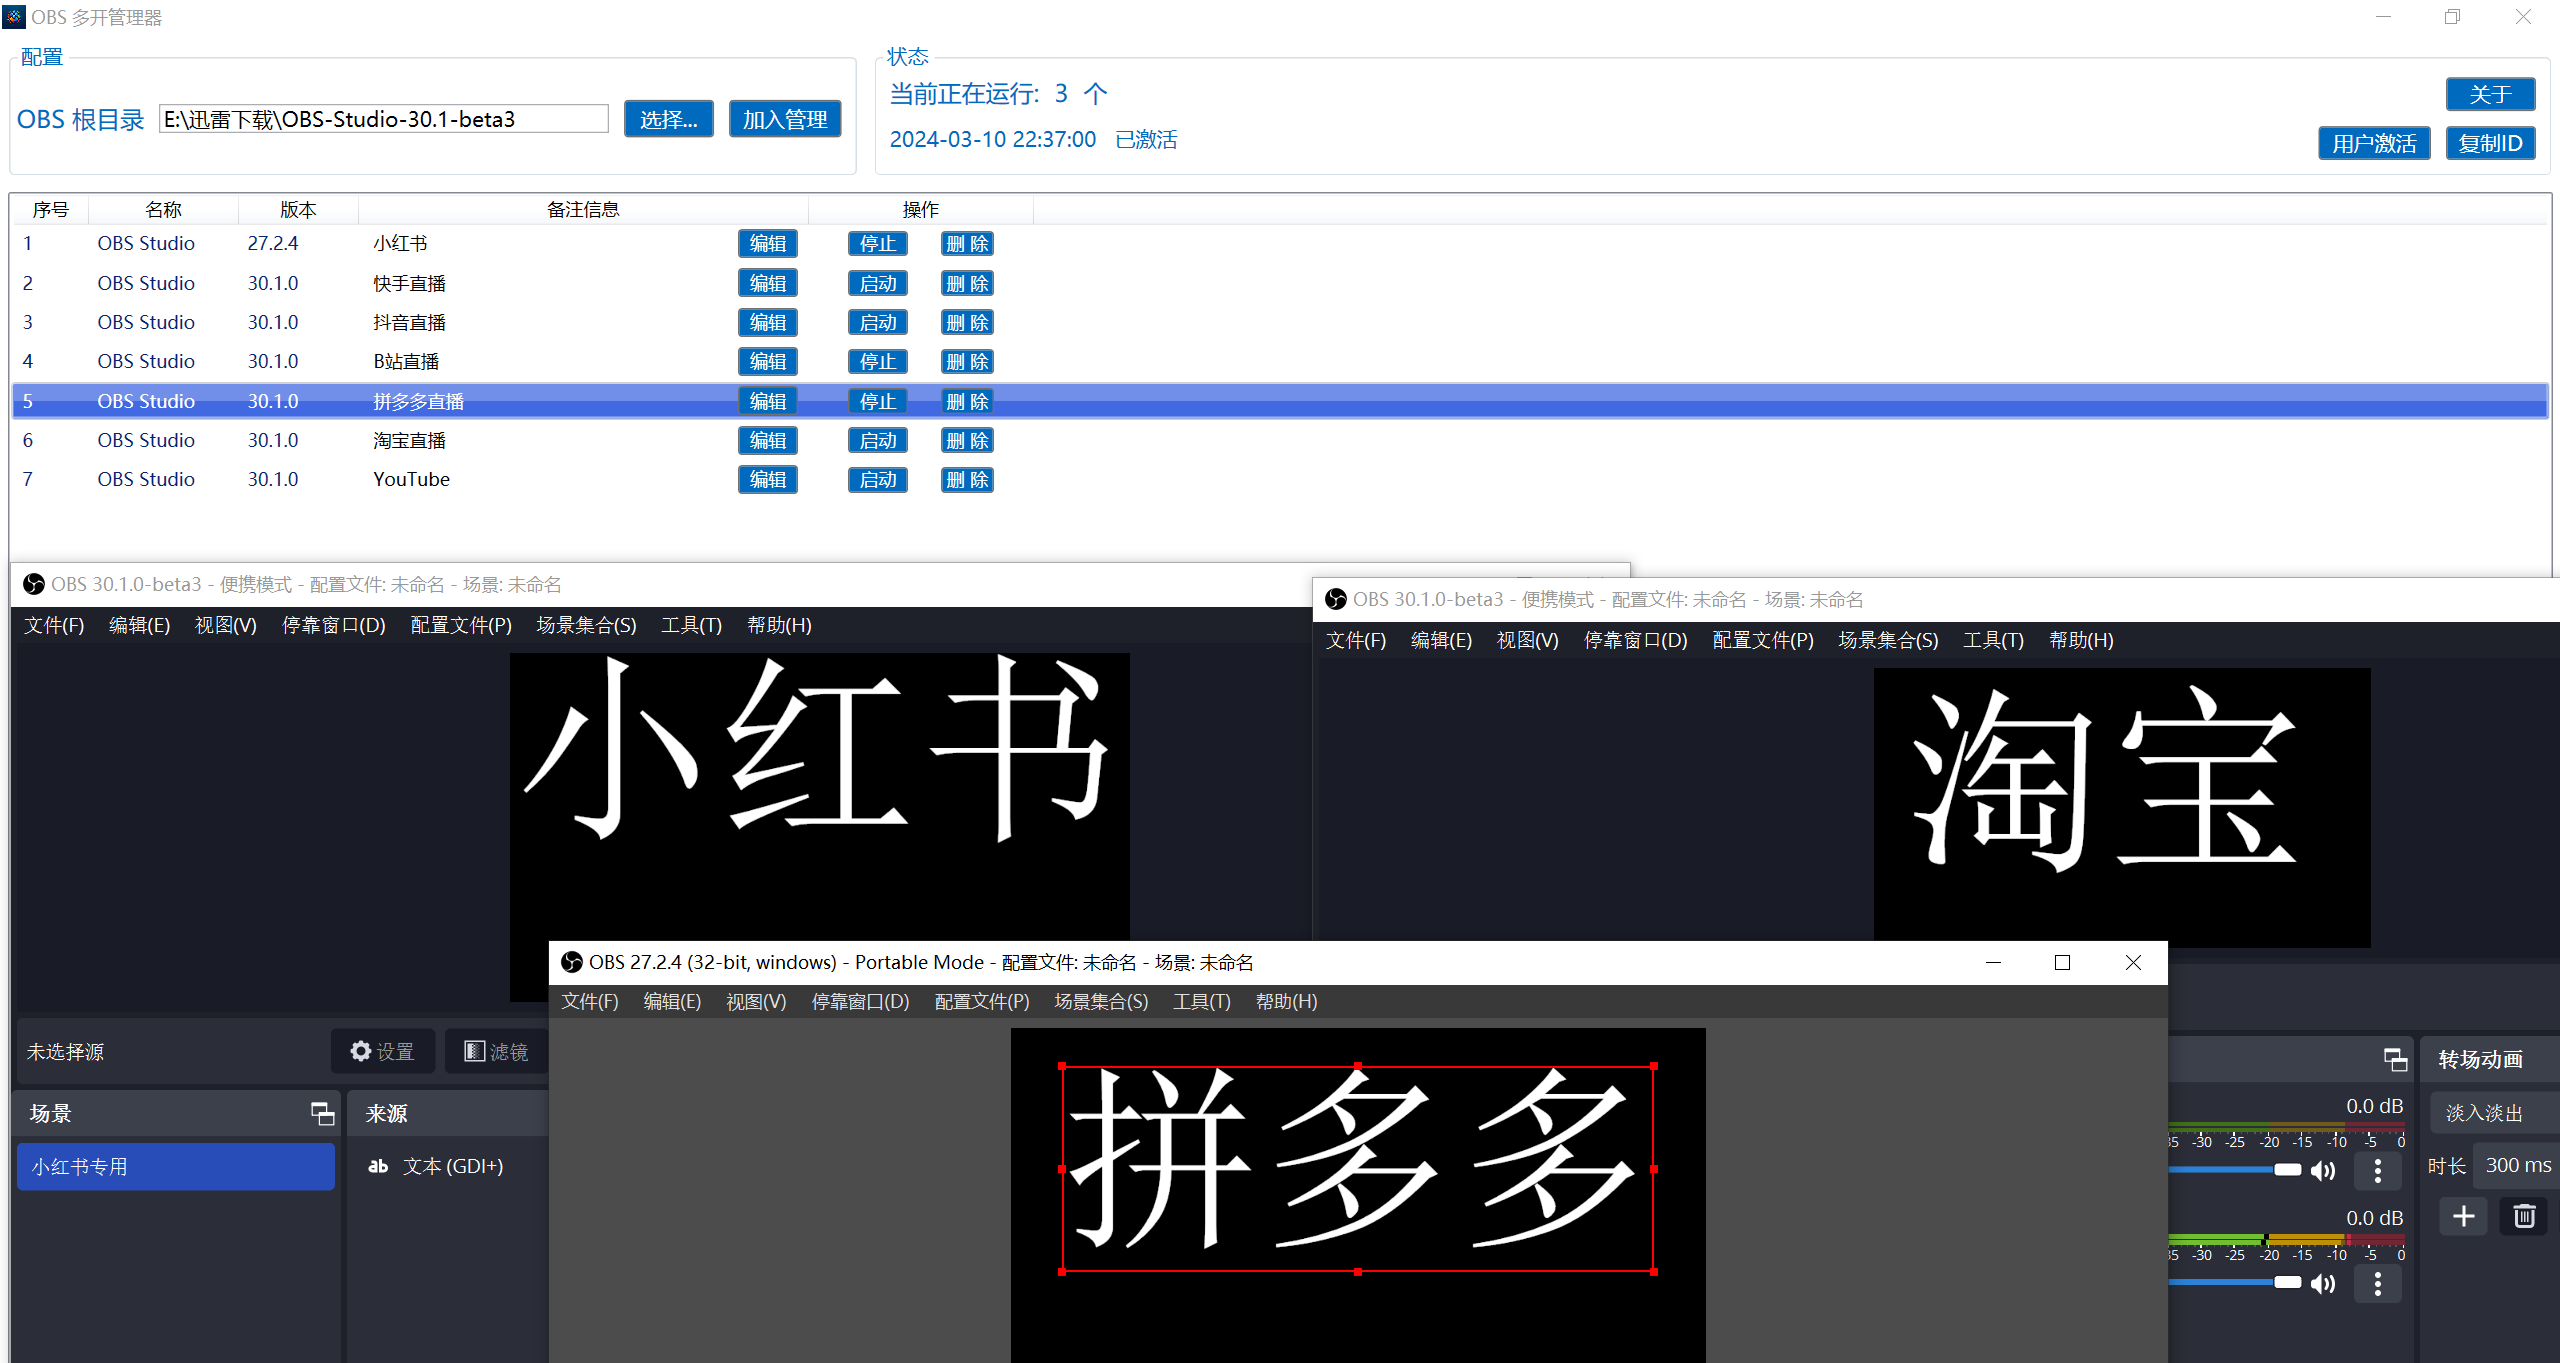Image resolution: width=2560 pixels, height=1363 pixels.
Task: Open 帮助(H) menu in the 淘宝 OBS window
Action: coord(2081,640)
